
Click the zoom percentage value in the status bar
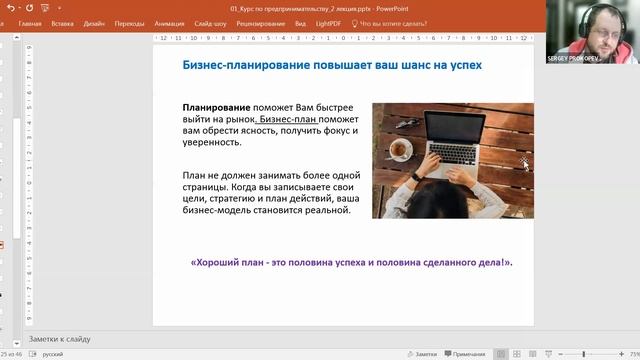[x=635, y=354]
